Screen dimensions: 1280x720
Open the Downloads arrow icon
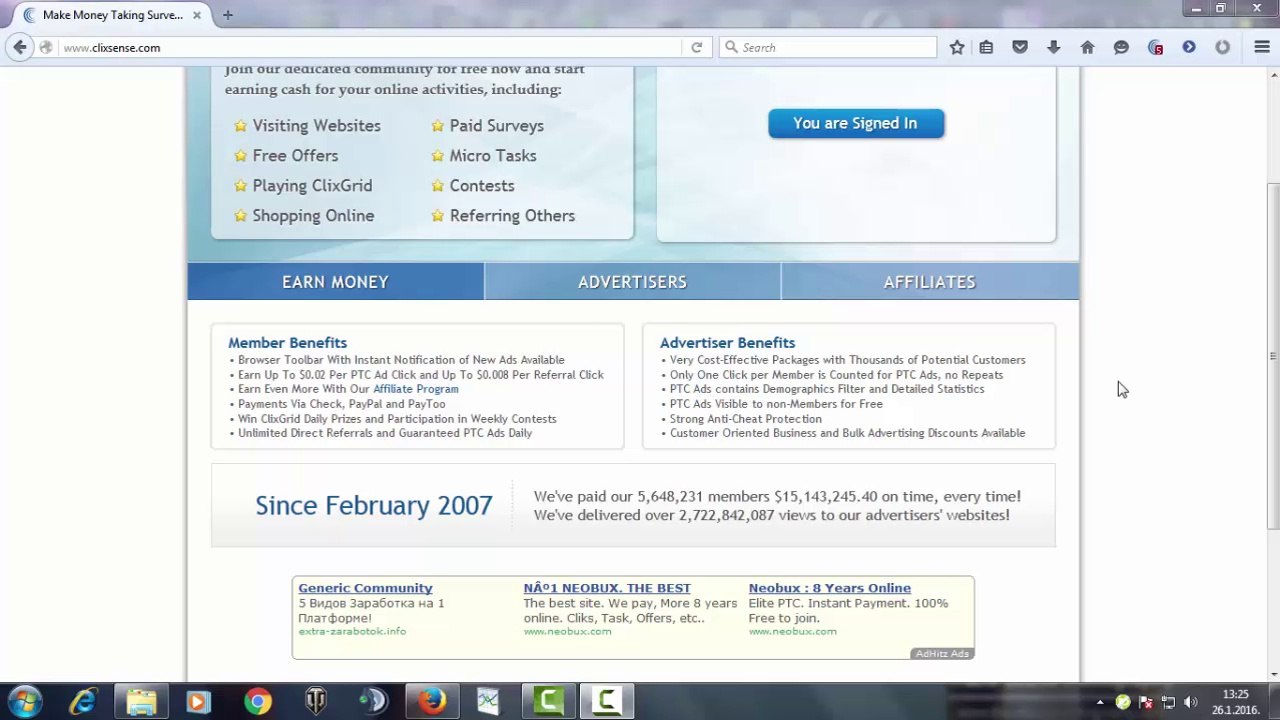(x=1054, y=47)
